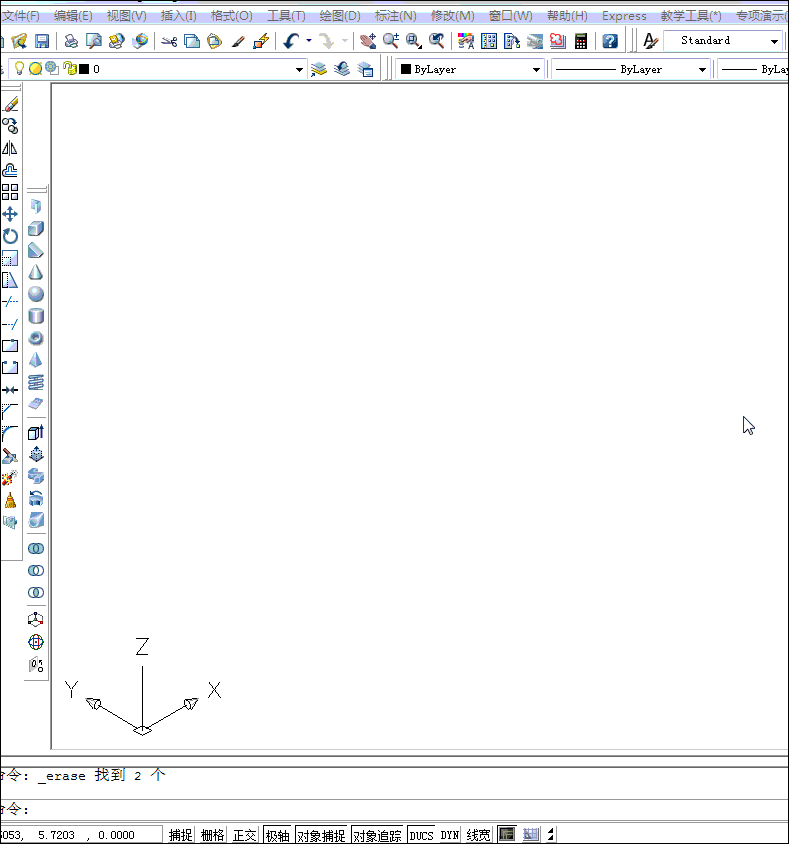Viewport: 789px width, 844px height.
Task: Click the Union boolean tool
Action: click(36, 548)
